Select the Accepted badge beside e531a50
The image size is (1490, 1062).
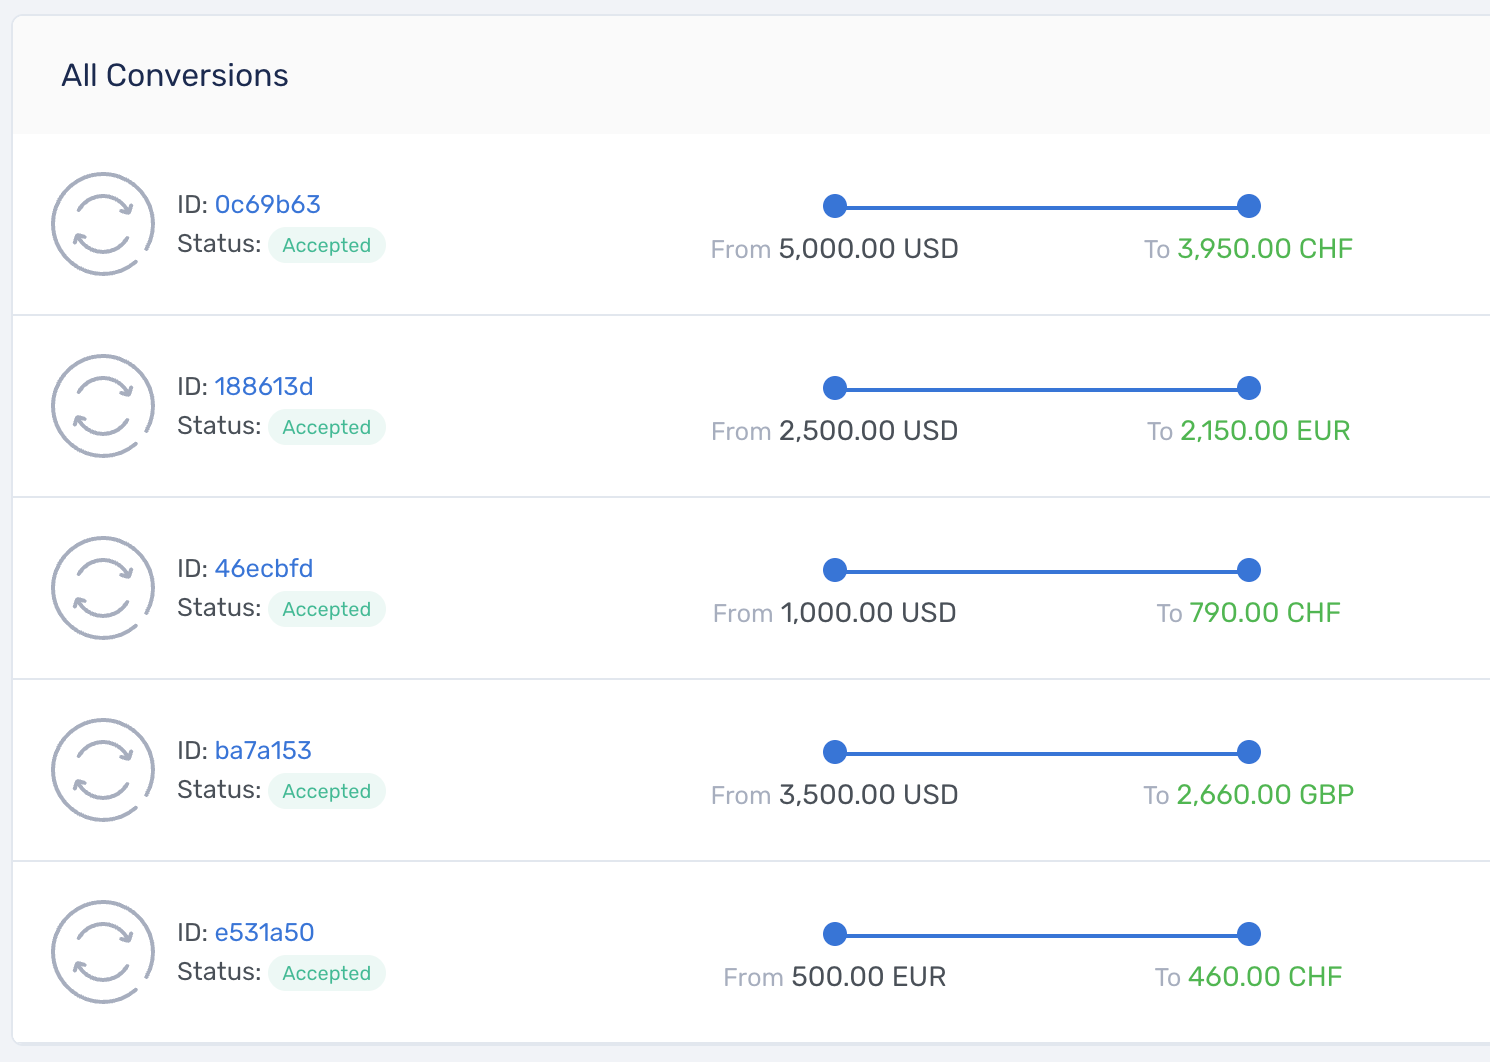(x=327, y=973)
